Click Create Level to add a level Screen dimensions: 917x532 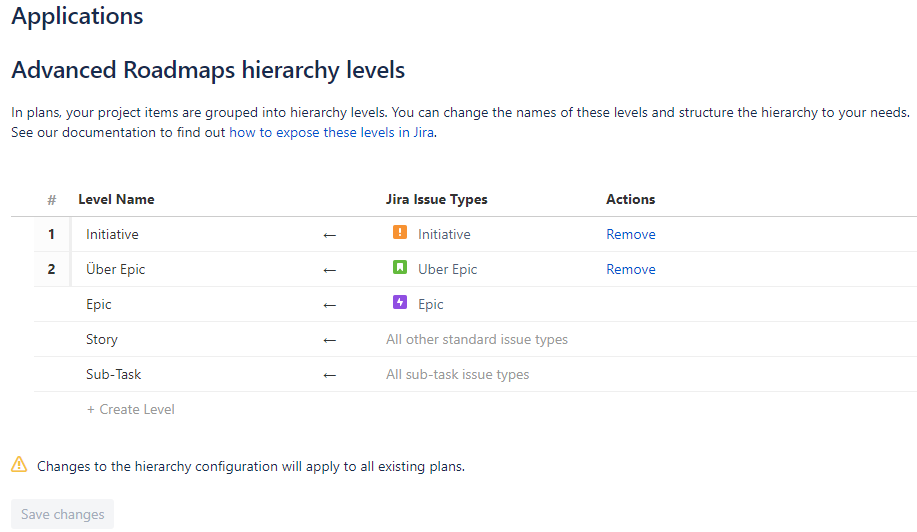pyautogui.click(x=131, y=409)
